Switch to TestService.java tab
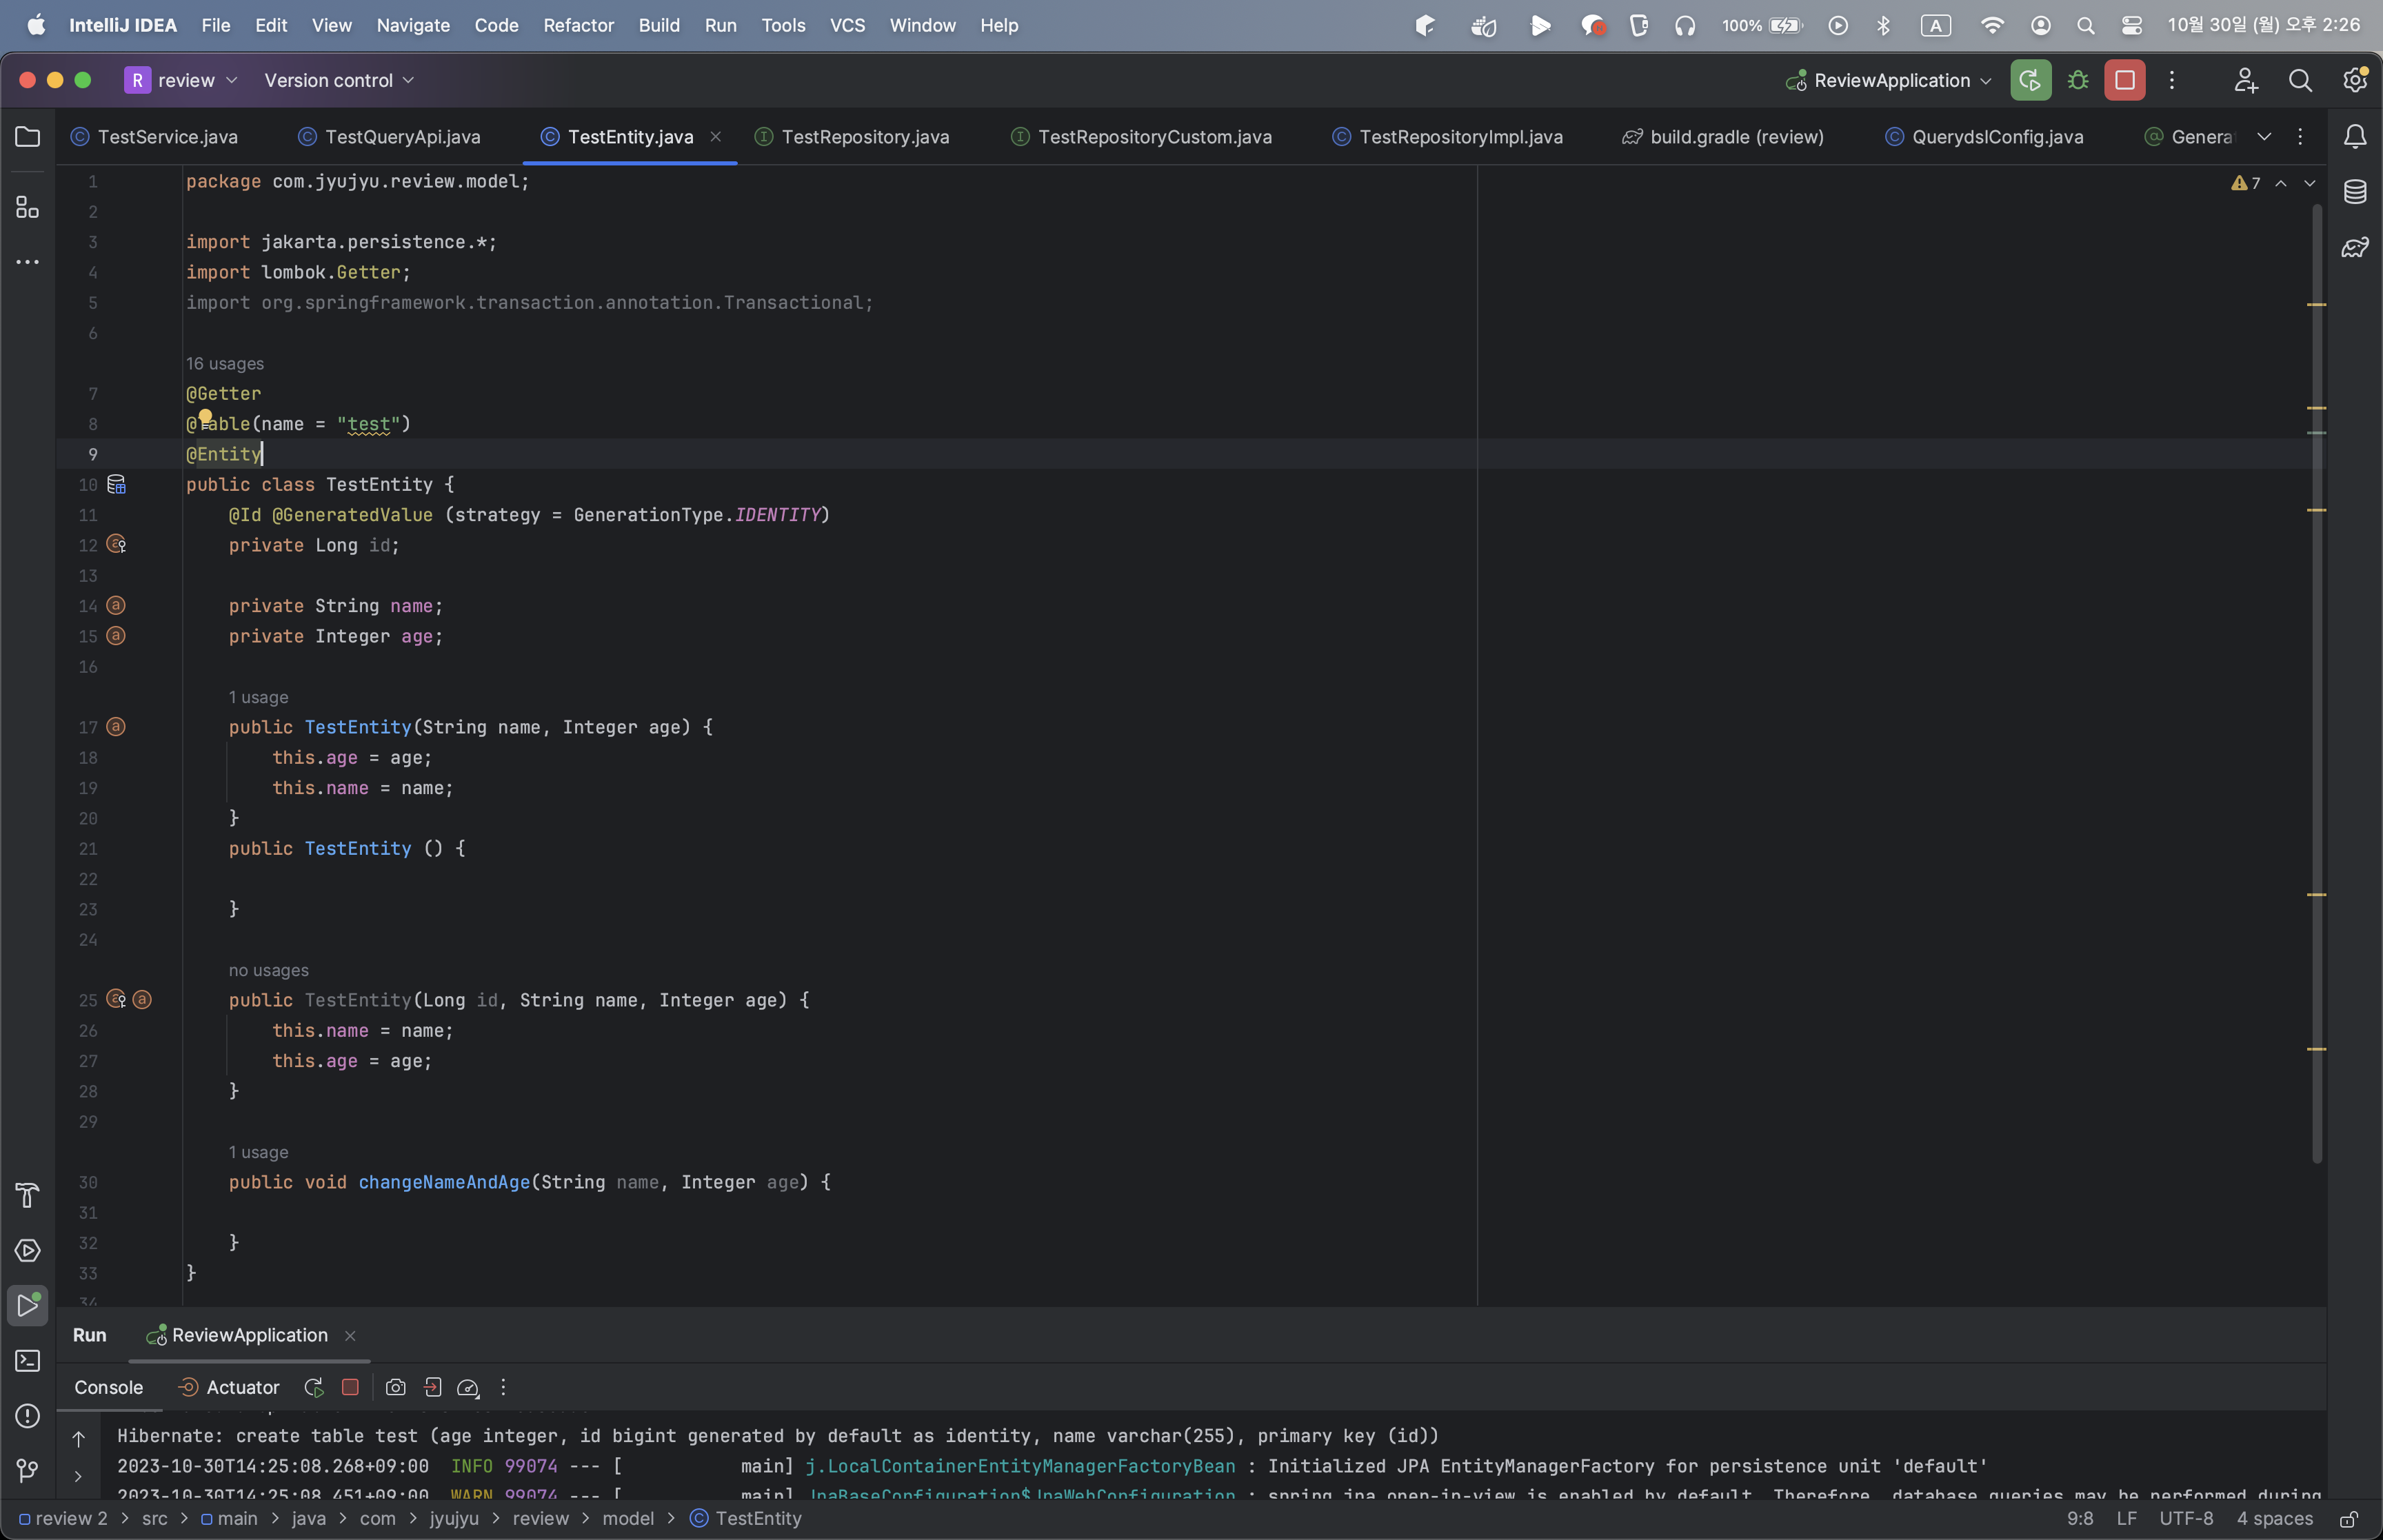The width and height of the screenshot is (2383, 1540). coord(155,137)
